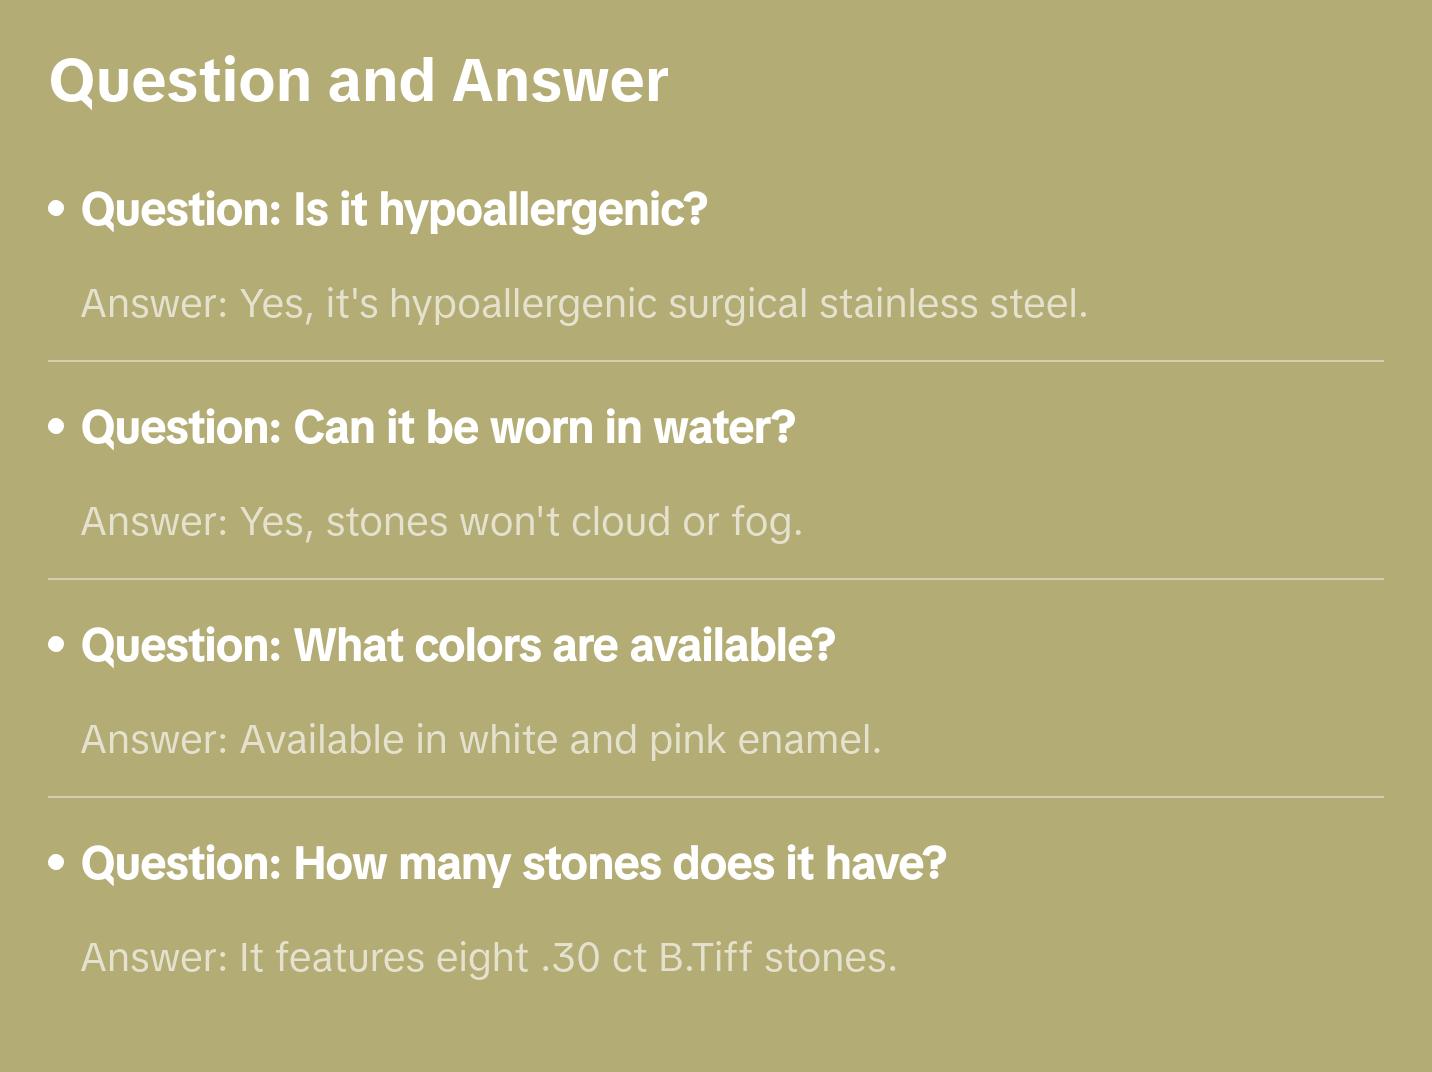Screen dimensions: 1432x1072
Task: Click the white and pink enamel answer
Action: click(481, 740)
